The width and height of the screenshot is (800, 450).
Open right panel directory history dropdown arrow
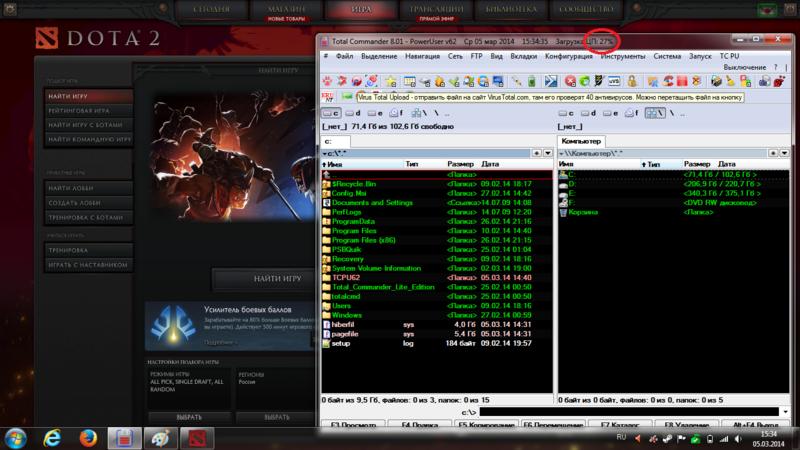(x=784, y=153)
